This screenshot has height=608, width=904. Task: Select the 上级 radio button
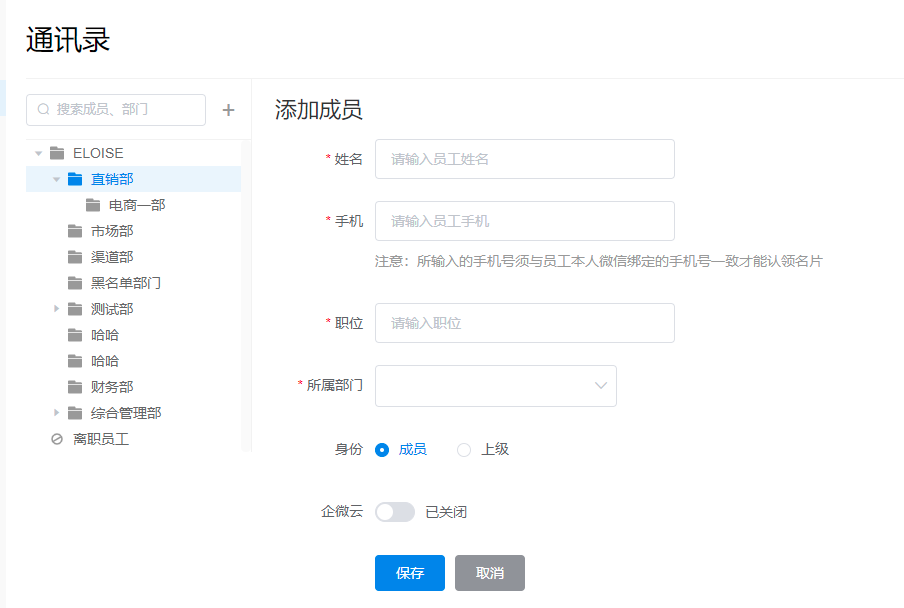tap(464, 450)
